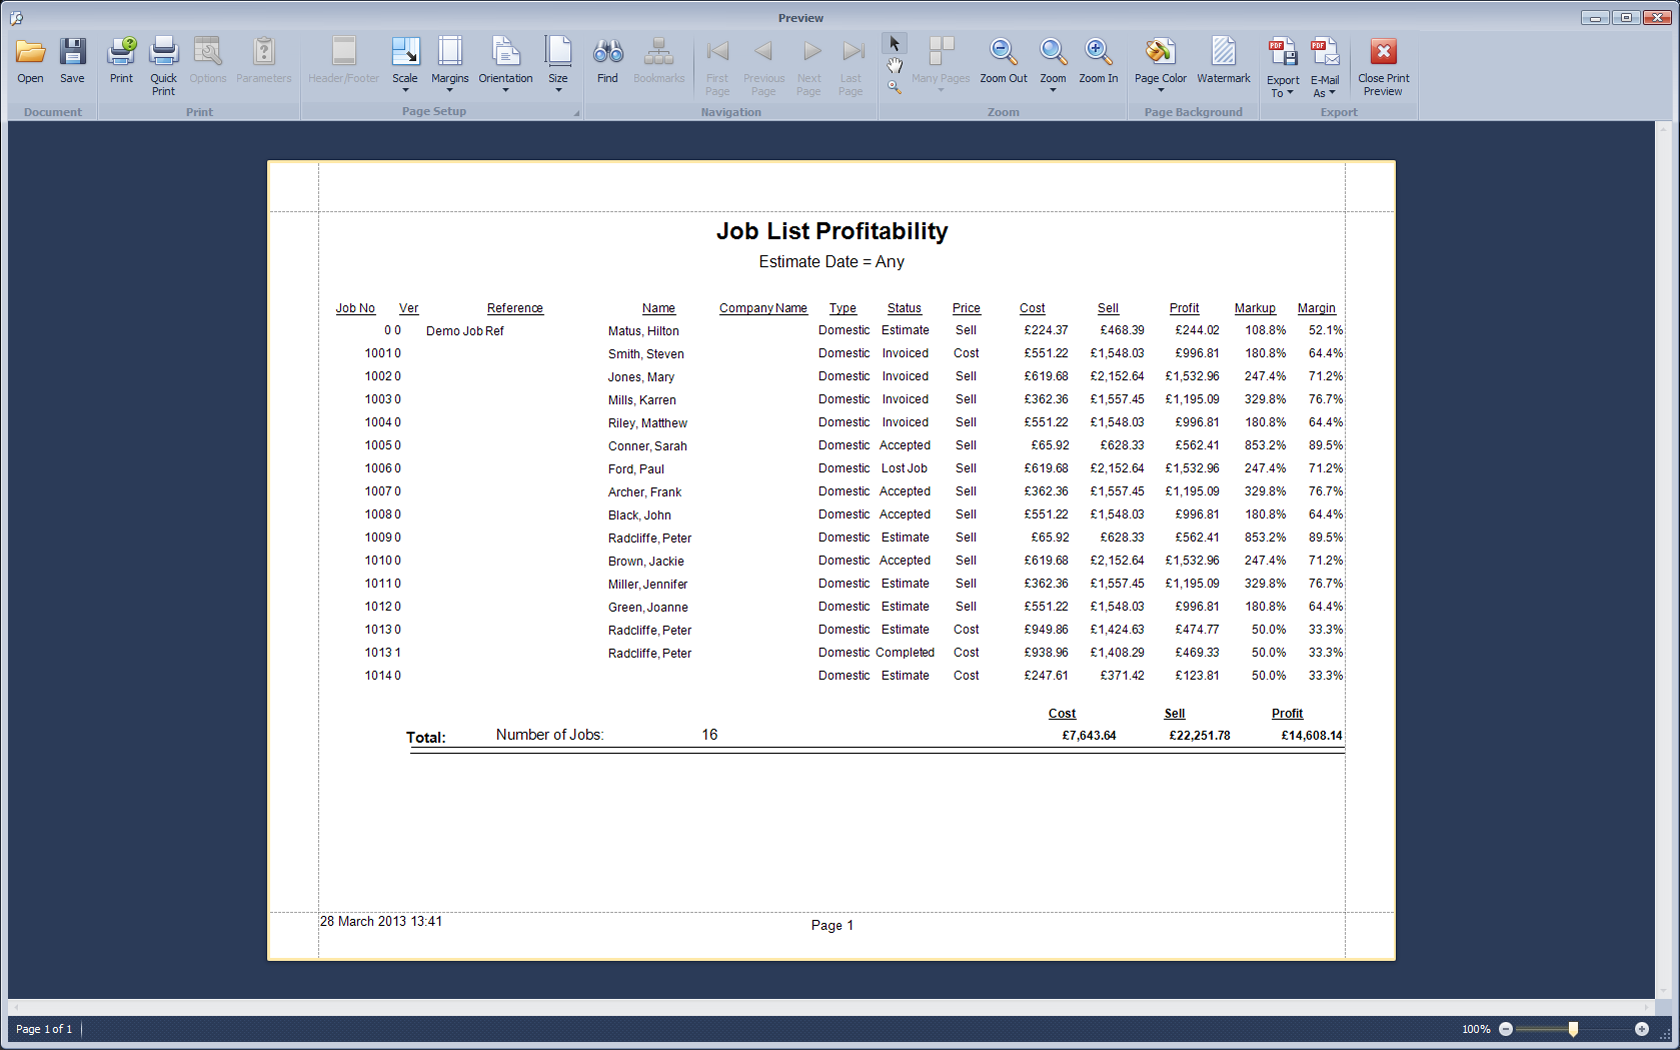Click the zoom slider handle
Image resolution: width=1680 pixels, height=1050 pixels.
pyautogui.click(x=1573, y=1029)
